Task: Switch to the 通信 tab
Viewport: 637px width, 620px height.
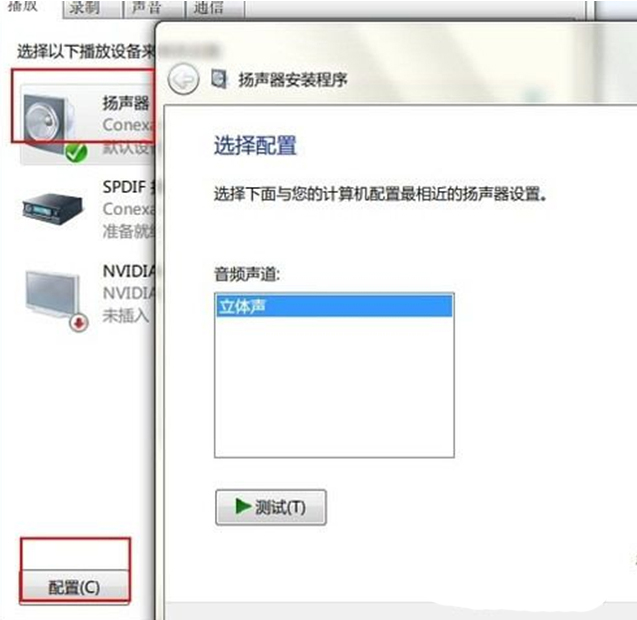Action: (215, 8)
